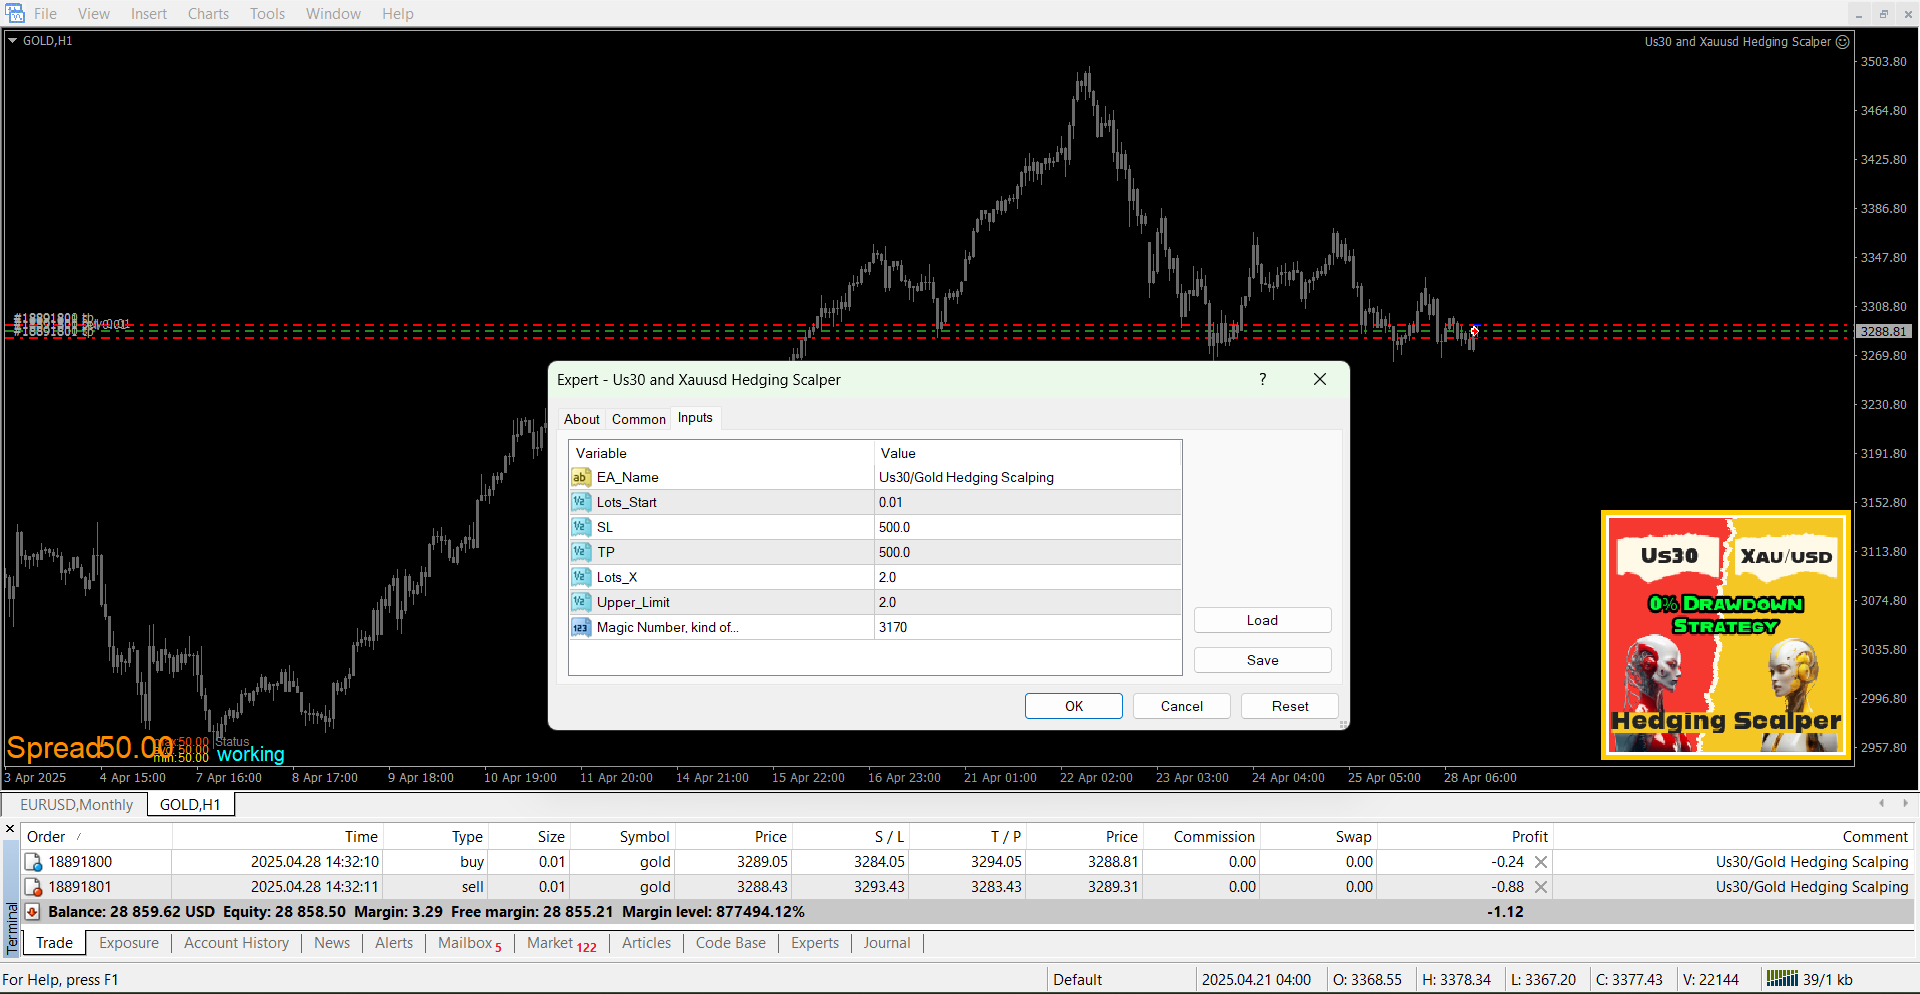This screenshot has width=1920, height=994.
Task: Open the Account History tab
Action: [236, 943]
